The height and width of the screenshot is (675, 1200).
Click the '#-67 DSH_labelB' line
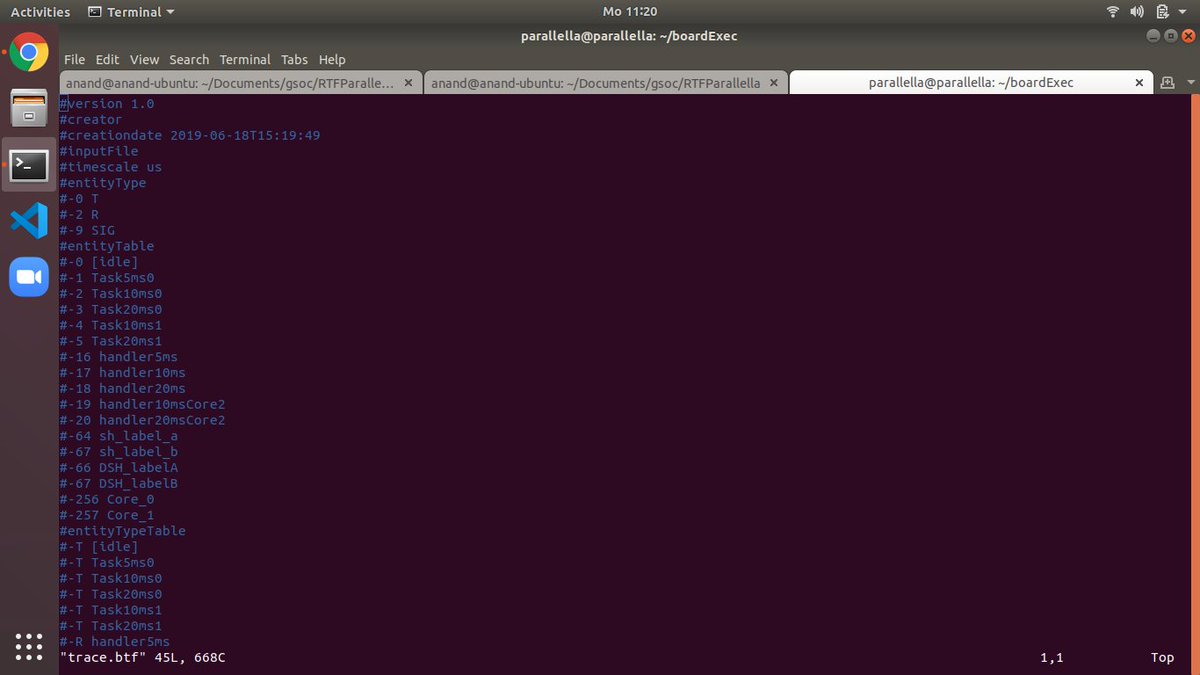[x=119, y=484]
